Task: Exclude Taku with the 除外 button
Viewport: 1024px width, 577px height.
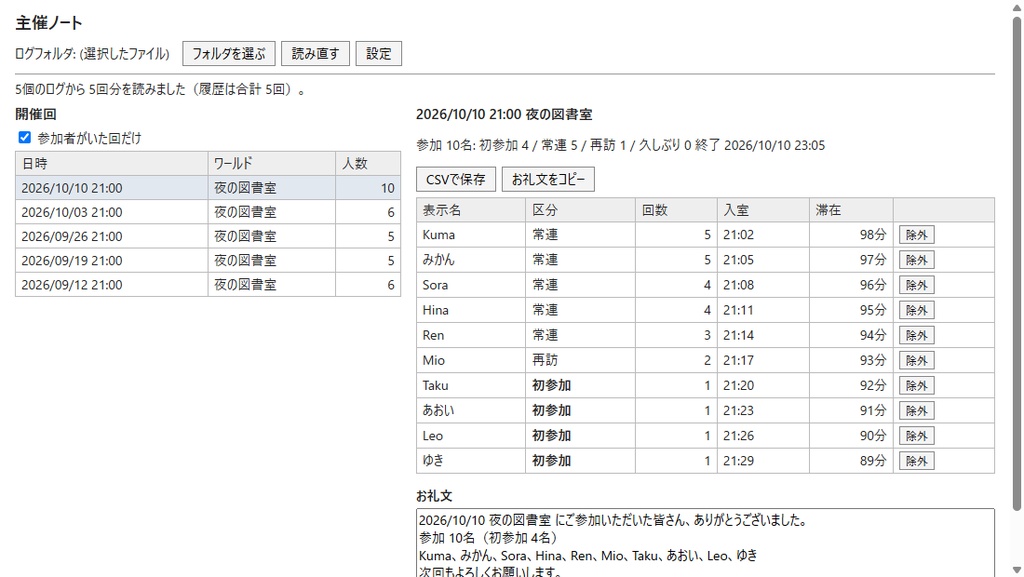Action: pyautogui.click(x=916, y=386)
